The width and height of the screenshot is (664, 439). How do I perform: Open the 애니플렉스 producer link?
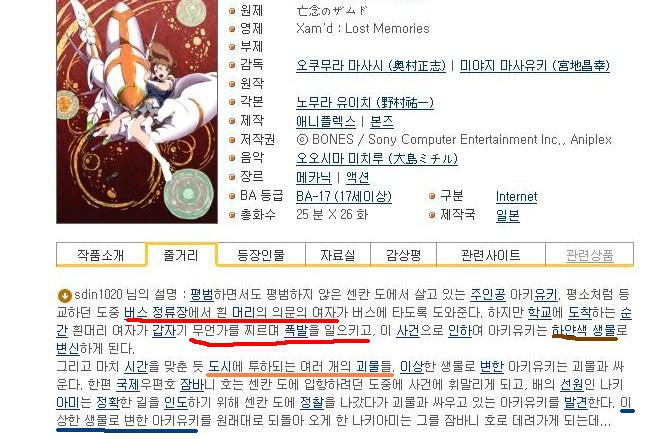click(326, 122)
